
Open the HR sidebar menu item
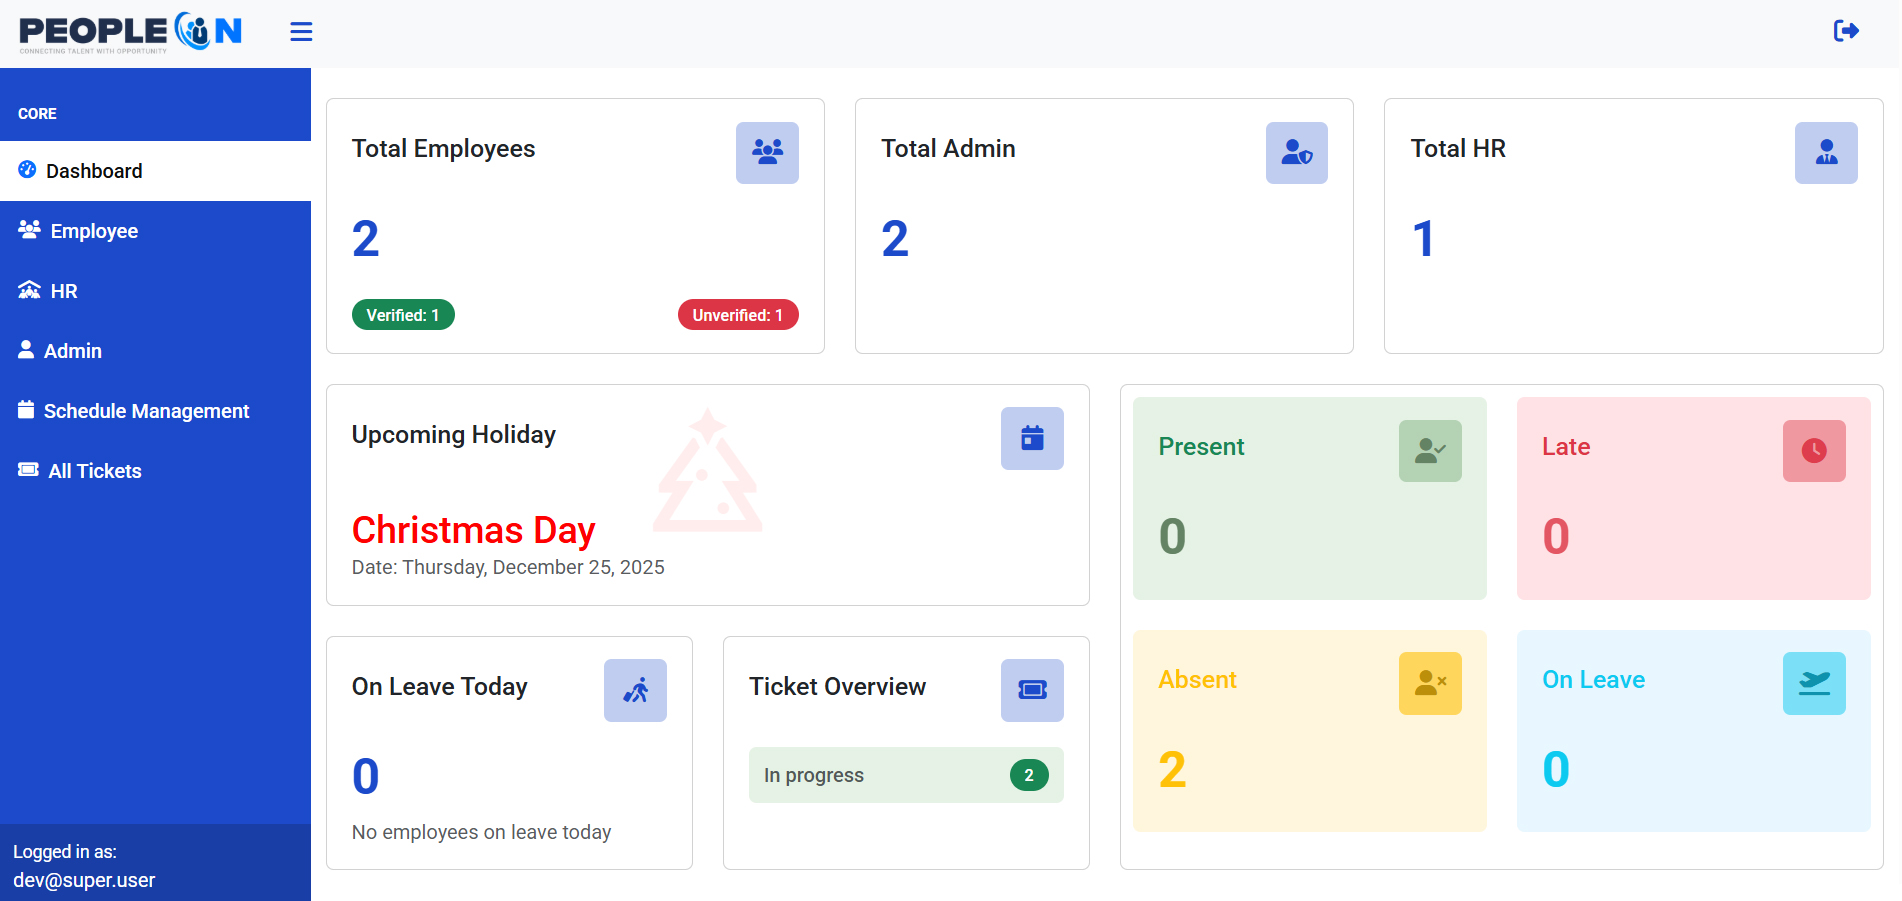pos(63,291)
